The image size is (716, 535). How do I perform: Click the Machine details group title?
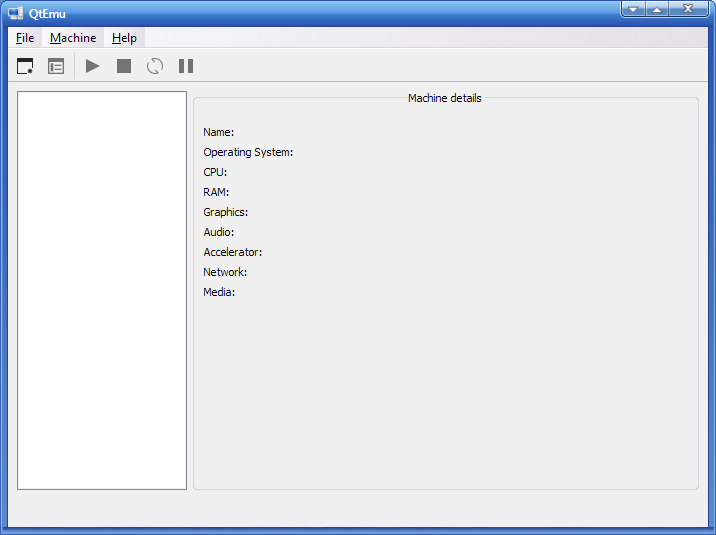coord(445,98)
